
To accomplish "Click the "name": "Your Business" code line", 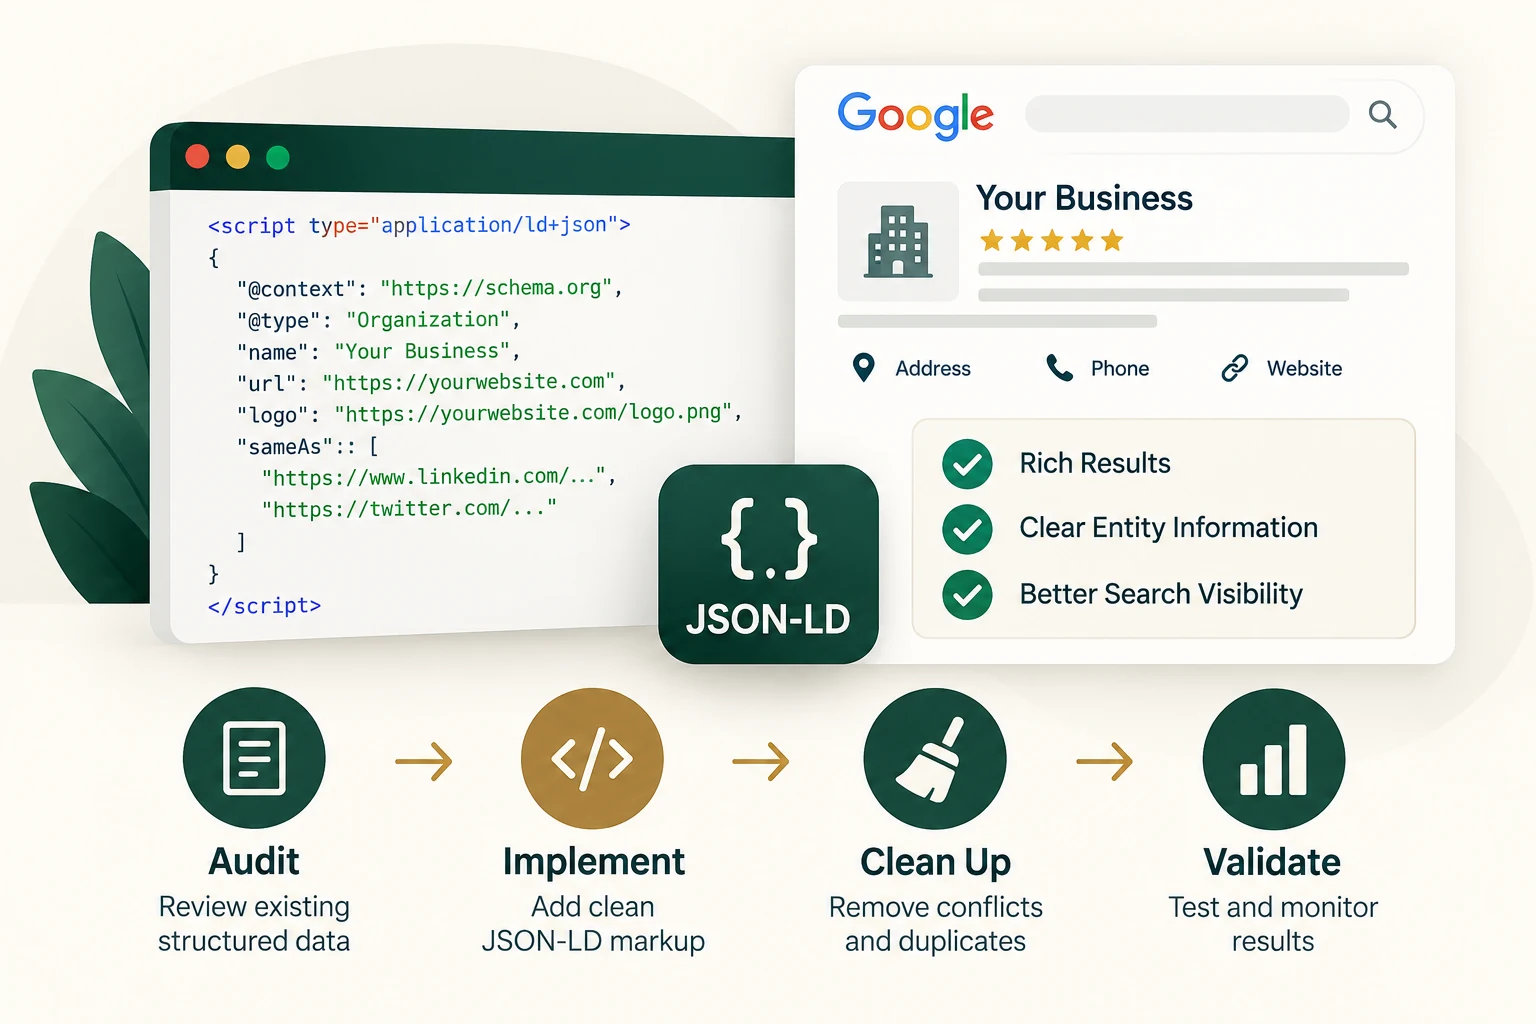I will (378, 351).
